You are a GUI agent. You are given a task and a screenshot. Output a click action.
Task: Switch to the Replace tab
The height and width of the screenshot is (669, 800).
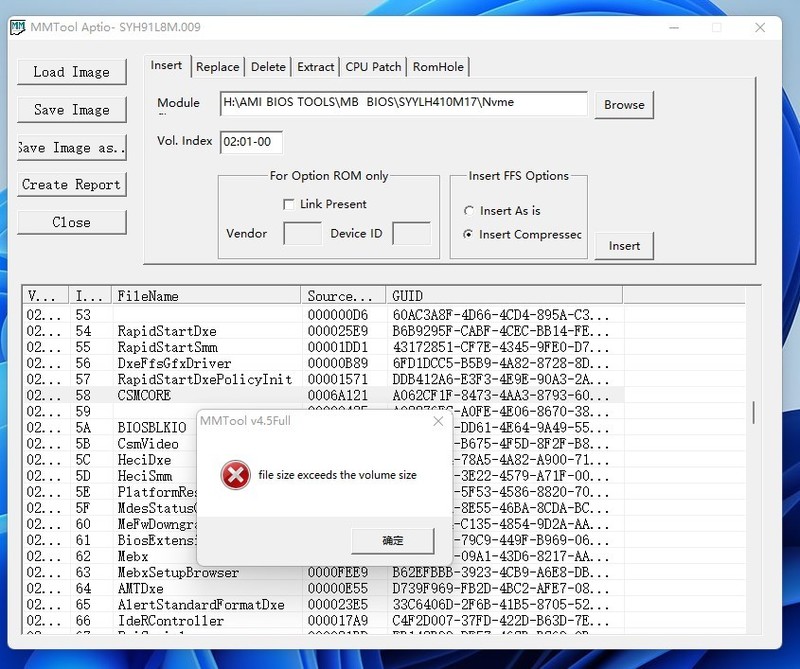click(x=217, y=67)
